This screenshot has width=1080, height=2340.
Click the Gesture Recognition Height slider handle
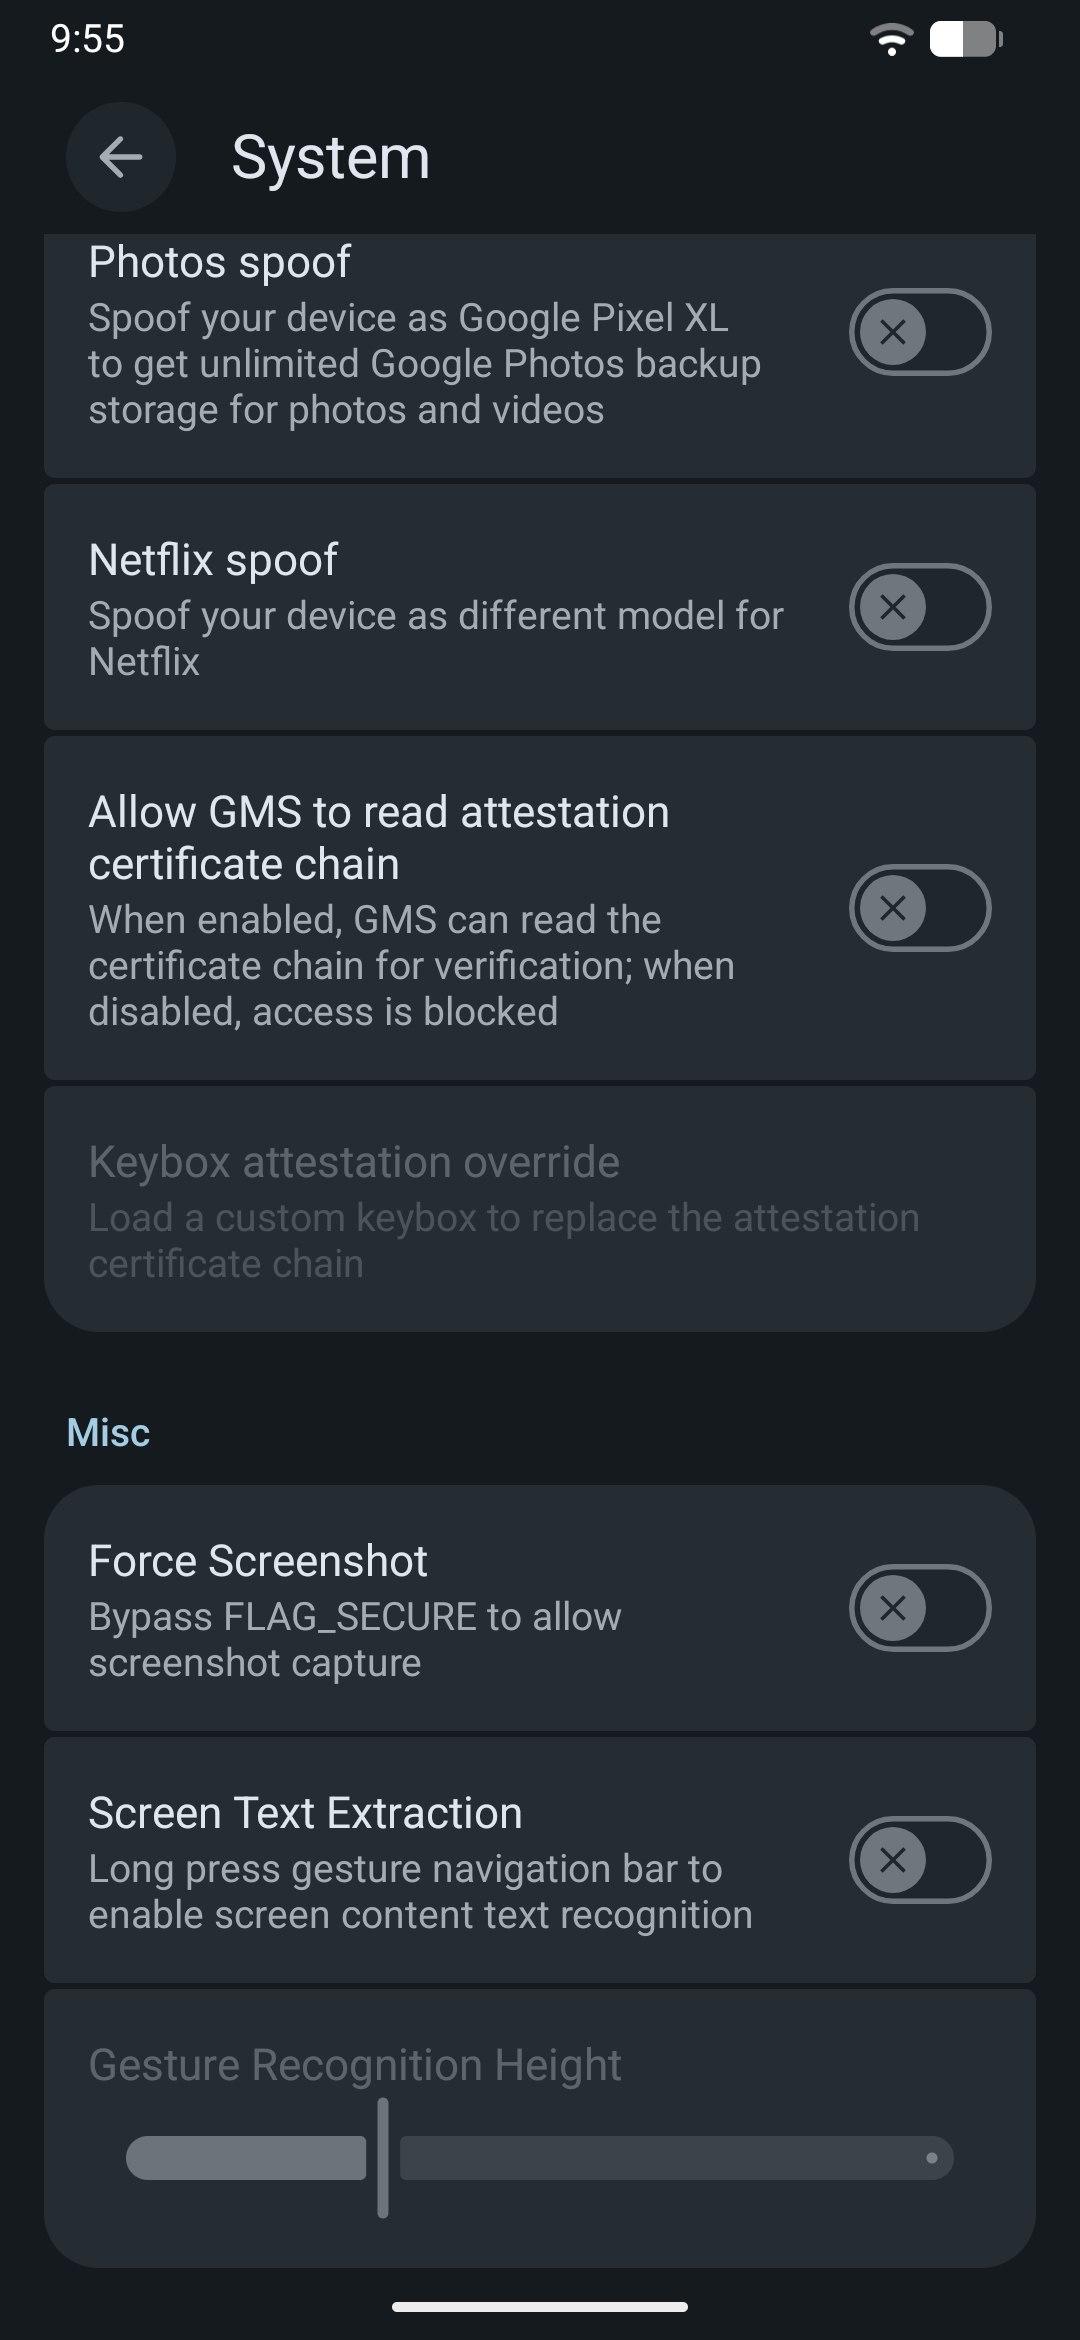tap(383, 2158)
